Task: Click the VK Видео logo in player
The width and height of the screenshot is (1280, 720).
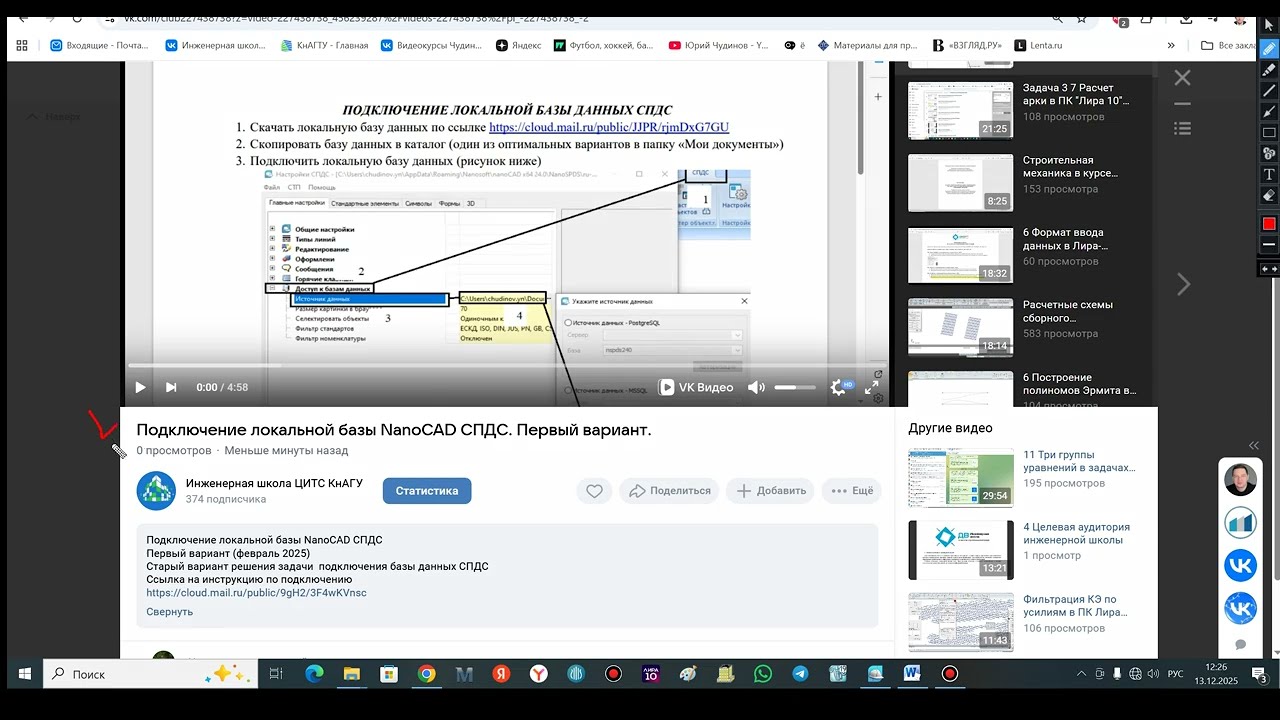Action: coord(696,387)
